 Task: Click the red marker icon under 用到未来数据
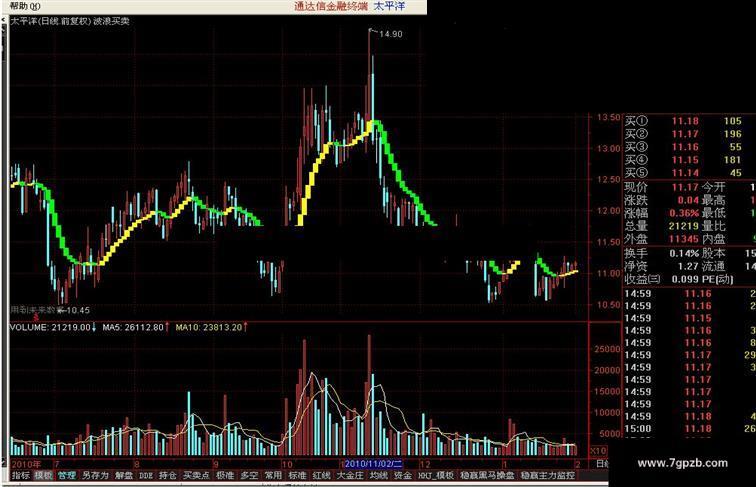pyautogui.click(x=36, y=317)
